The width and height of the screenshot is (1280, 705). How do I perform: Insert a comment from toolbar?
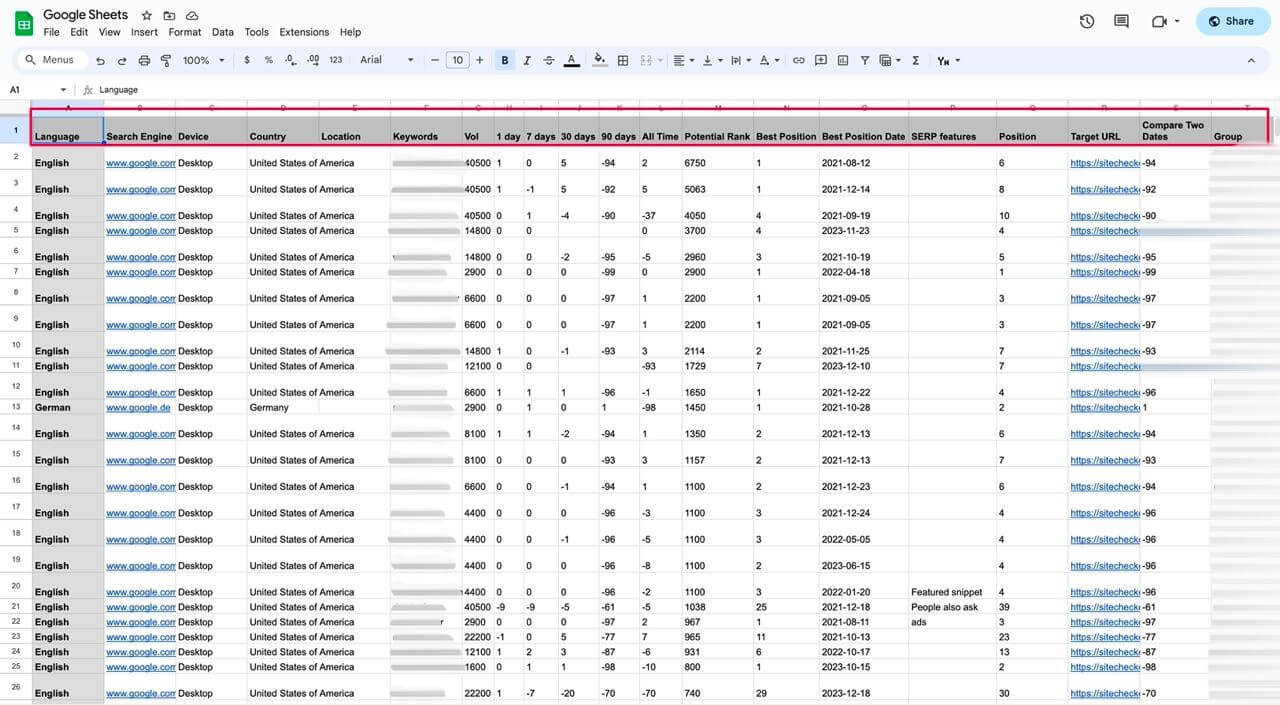821,60
